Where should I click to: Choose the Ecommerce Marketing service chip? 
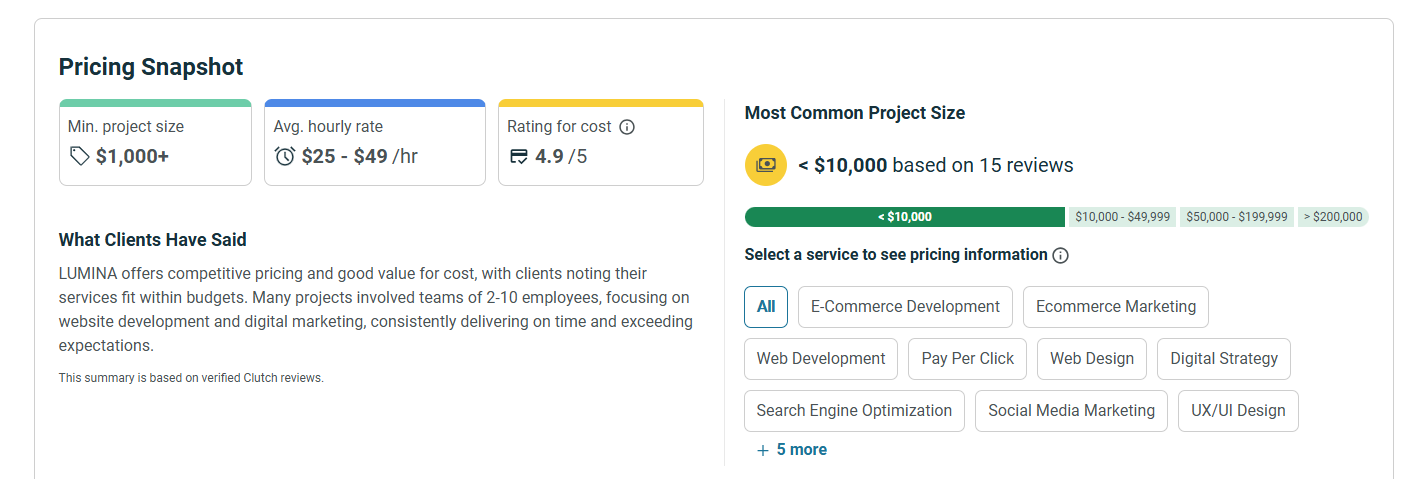pos(1115,307)
